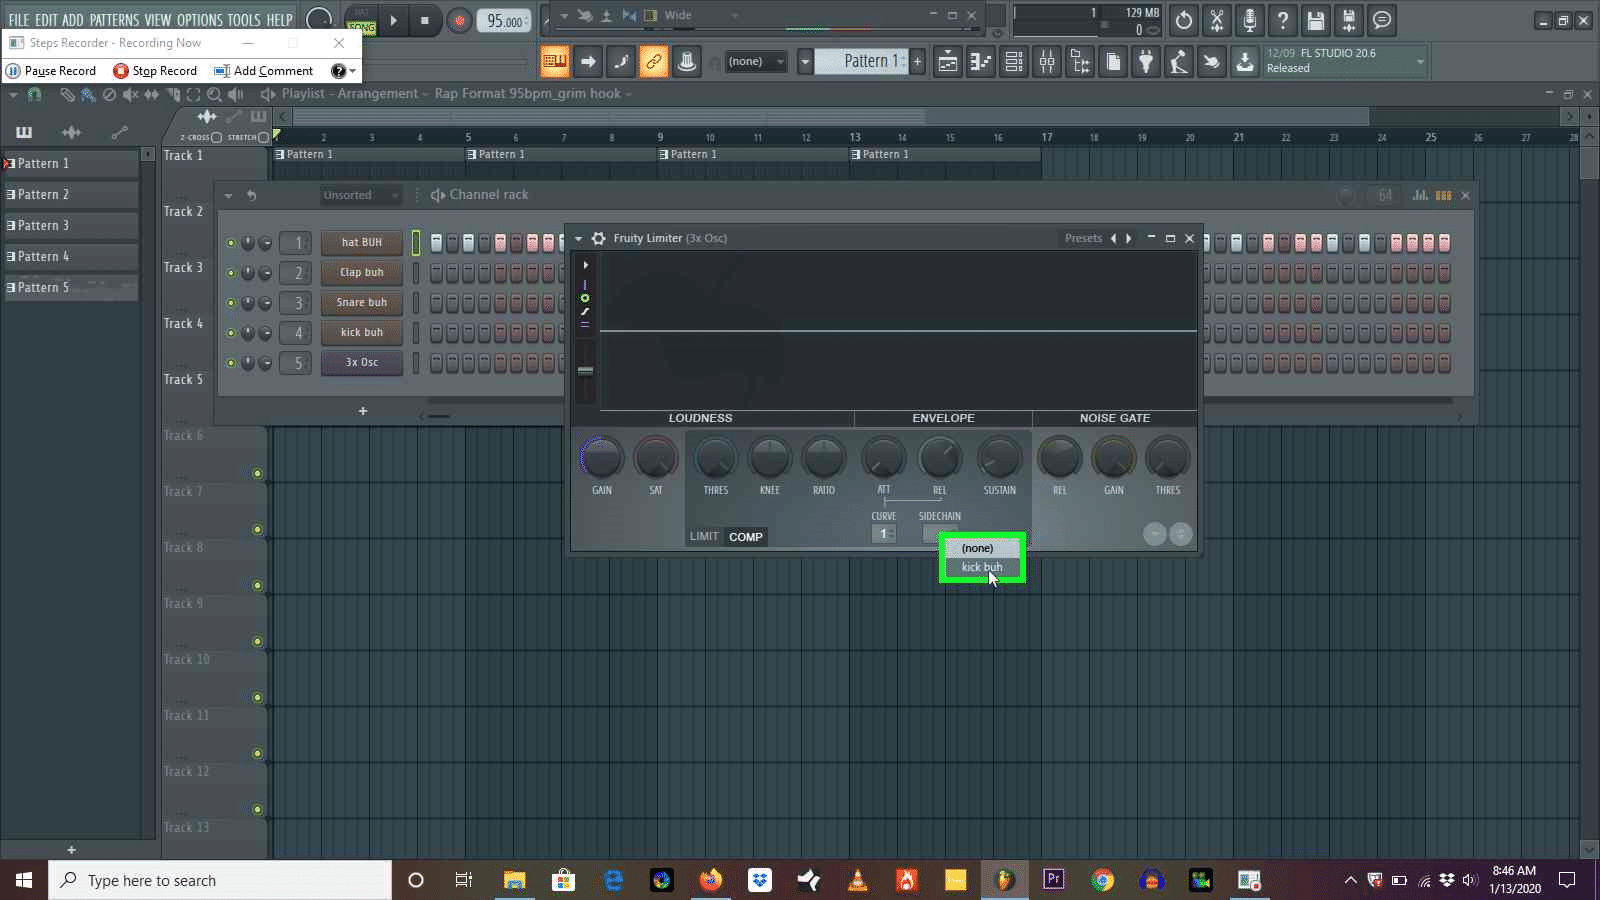Click Pause Record in Steps Recorder
Image resolution: width=1600 pixels, height=900 pixels.
(51, 71)
